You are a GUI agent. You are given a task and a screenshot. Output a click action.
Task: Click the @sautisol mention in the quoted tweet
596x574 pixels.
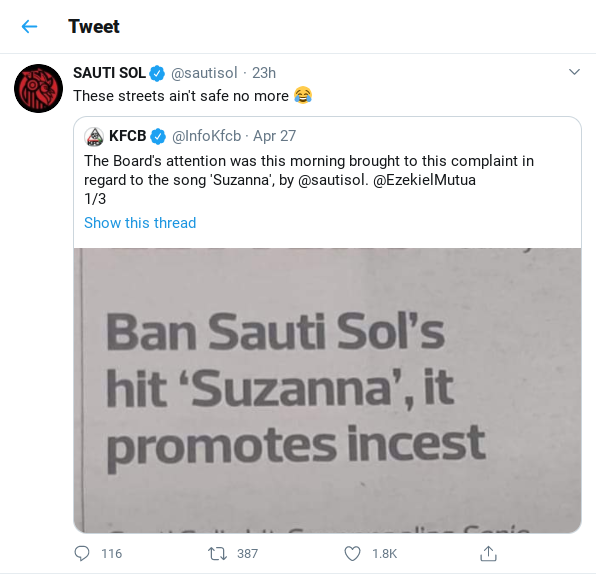tap(333, 180)
